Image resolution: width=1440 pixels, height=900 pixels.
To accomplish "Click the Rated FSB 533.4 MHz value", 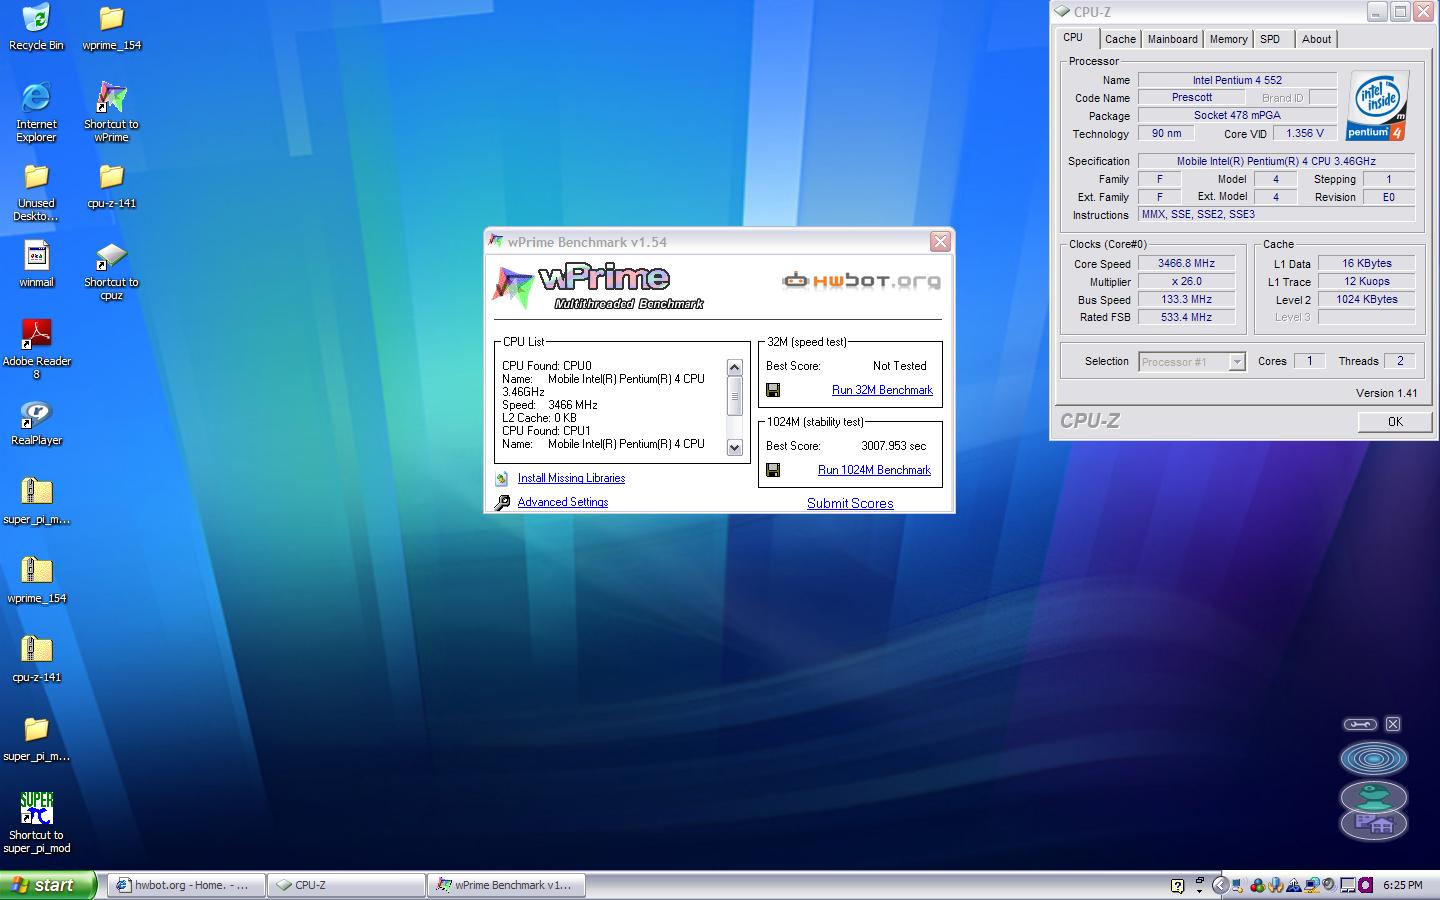I will pyautogui.click(x=1186, y=317).
